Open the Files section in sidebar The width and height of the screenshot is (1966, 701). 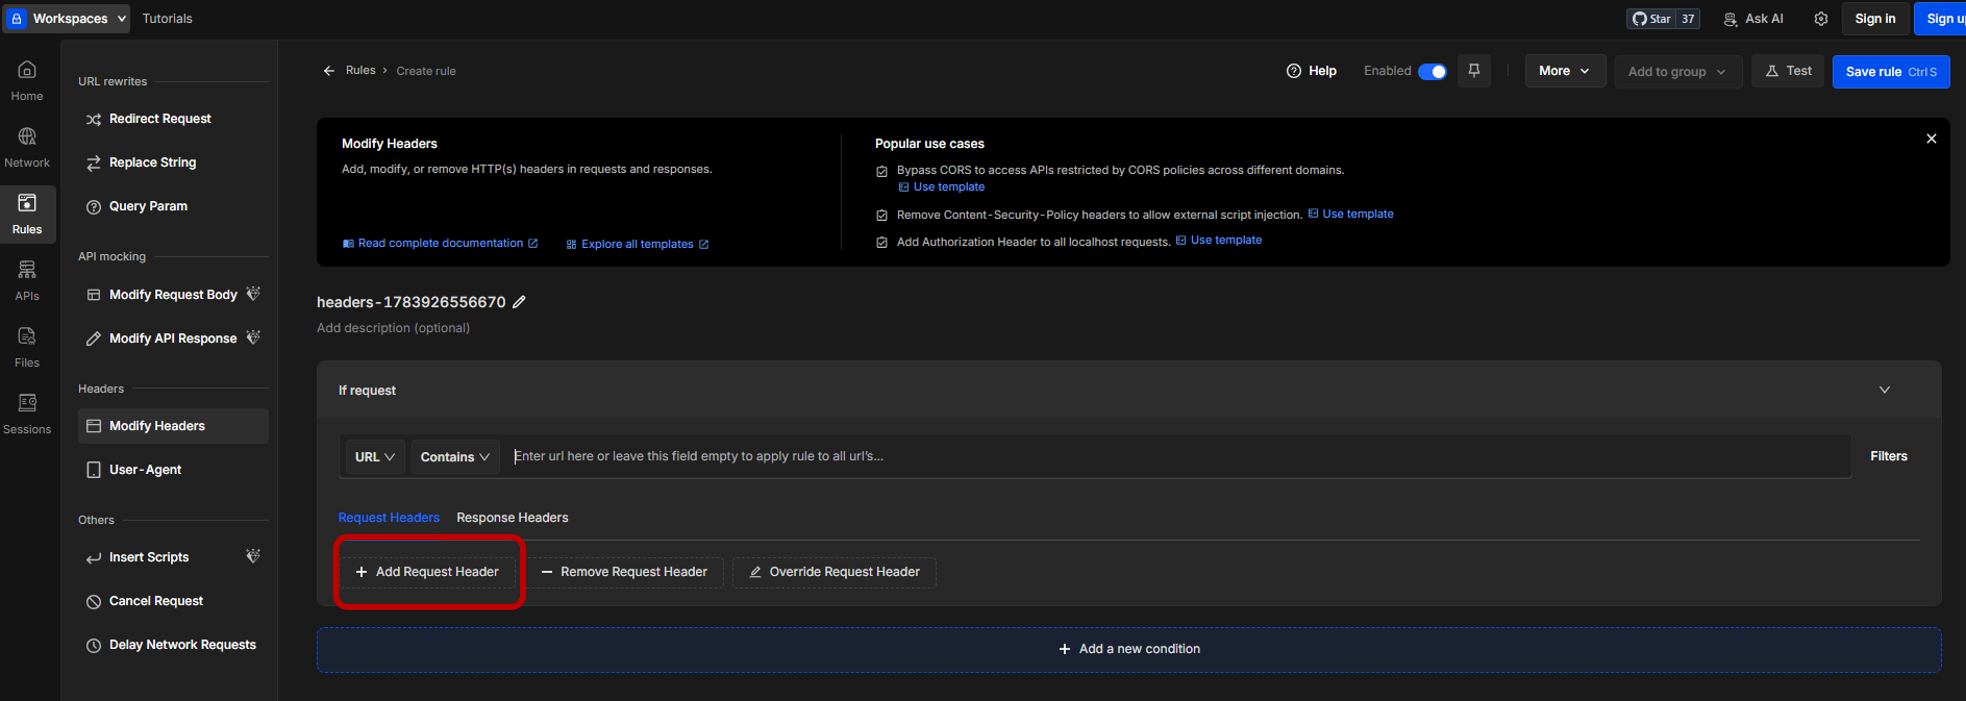[x=27, y=347]
